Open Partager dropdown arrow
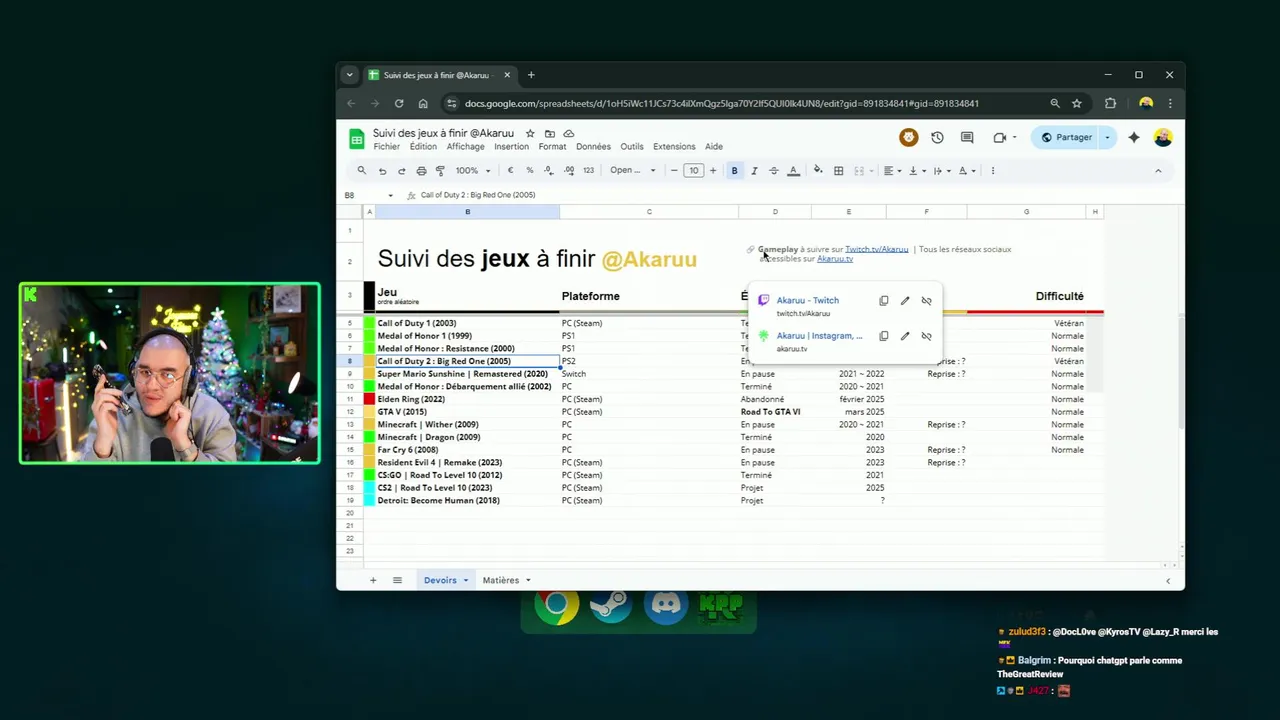The image size is (1280, 720). click(x=1107, y=138)
